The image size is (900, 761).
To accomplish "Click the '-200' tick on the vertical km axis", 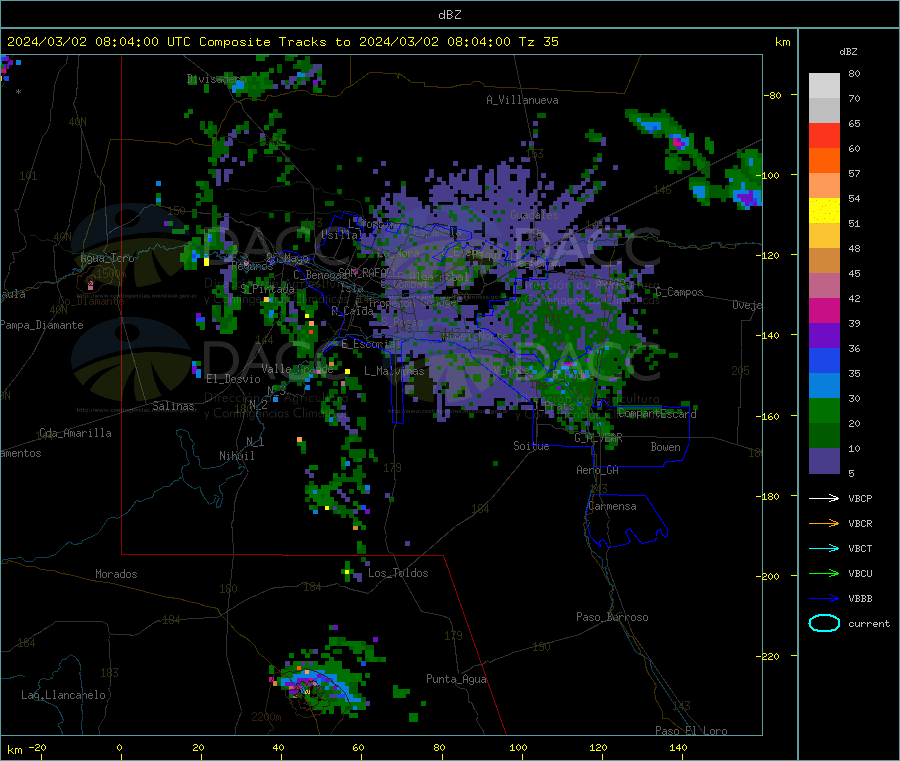I will (x=770, y=576).
